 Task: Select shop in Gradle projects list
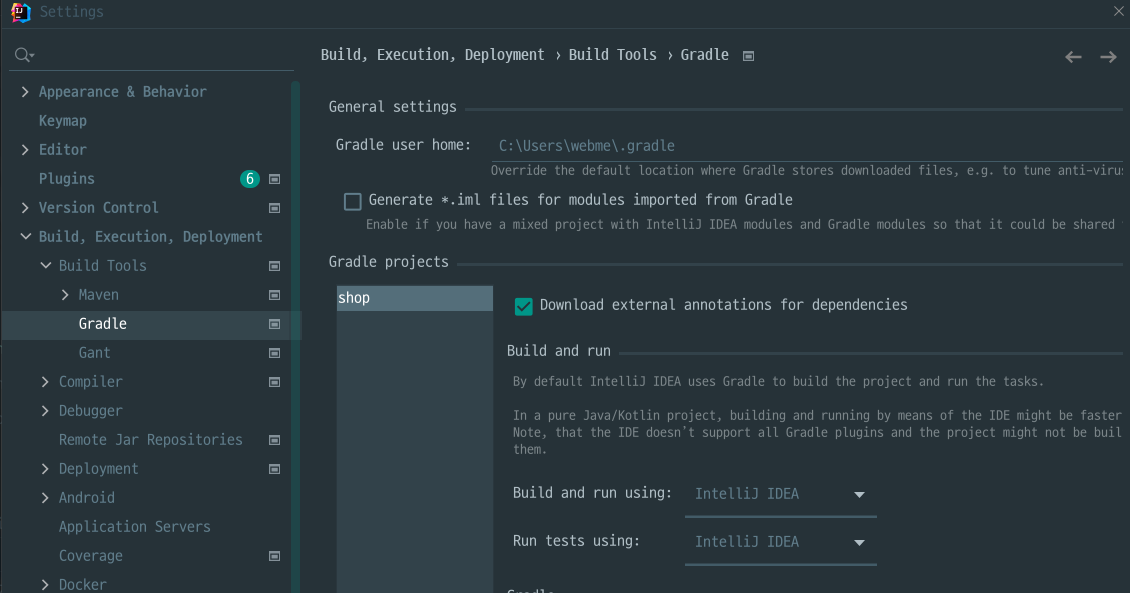[414, 298]
